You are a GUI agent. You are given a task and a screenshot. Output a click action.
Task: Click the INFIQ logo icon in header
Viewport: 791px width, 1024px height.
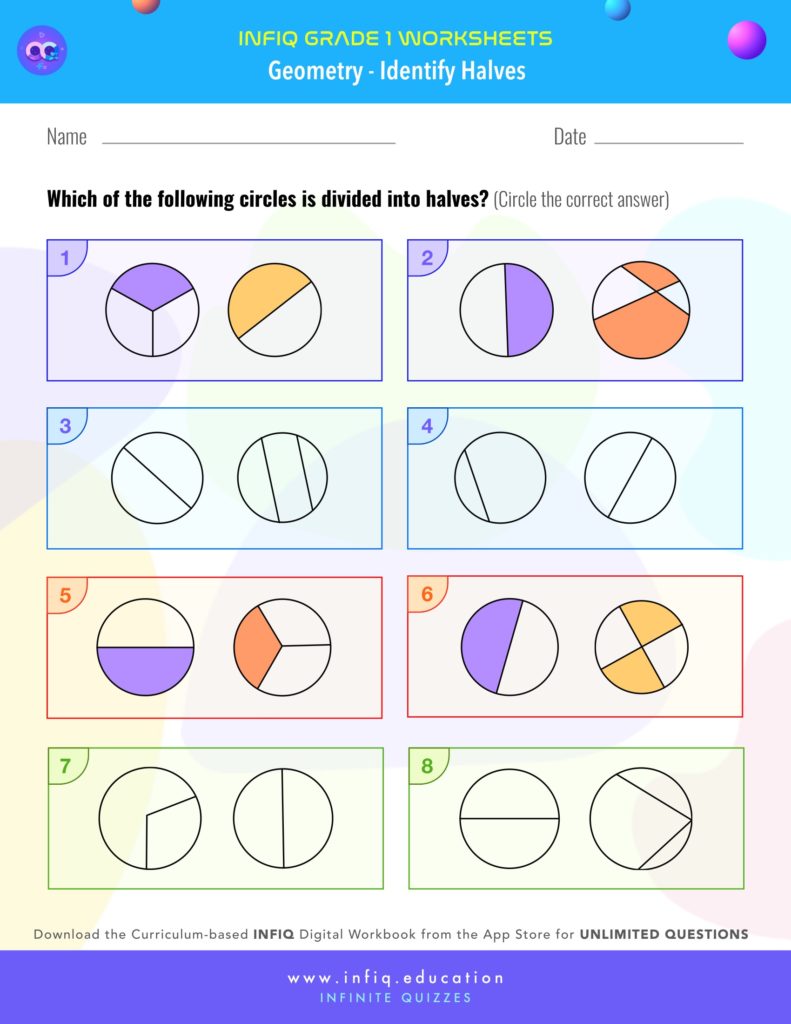coord(42,49)
